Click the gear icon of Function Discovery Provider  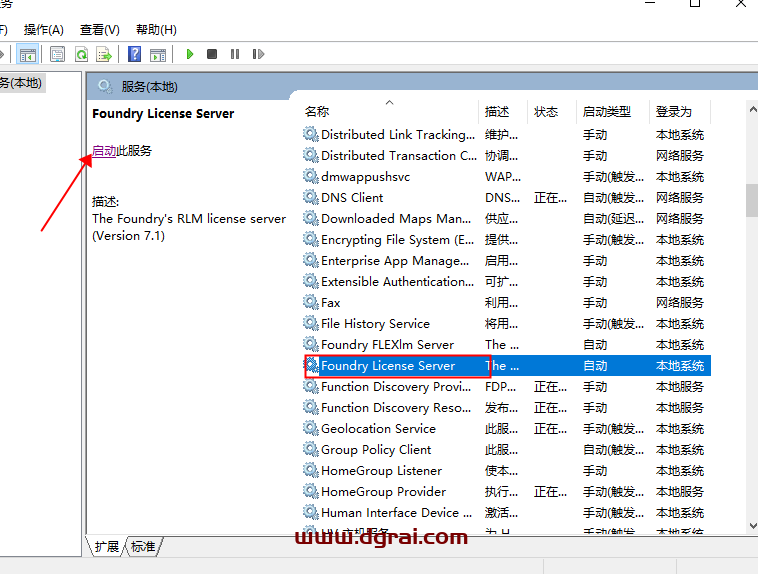click(x=310, y=386)
